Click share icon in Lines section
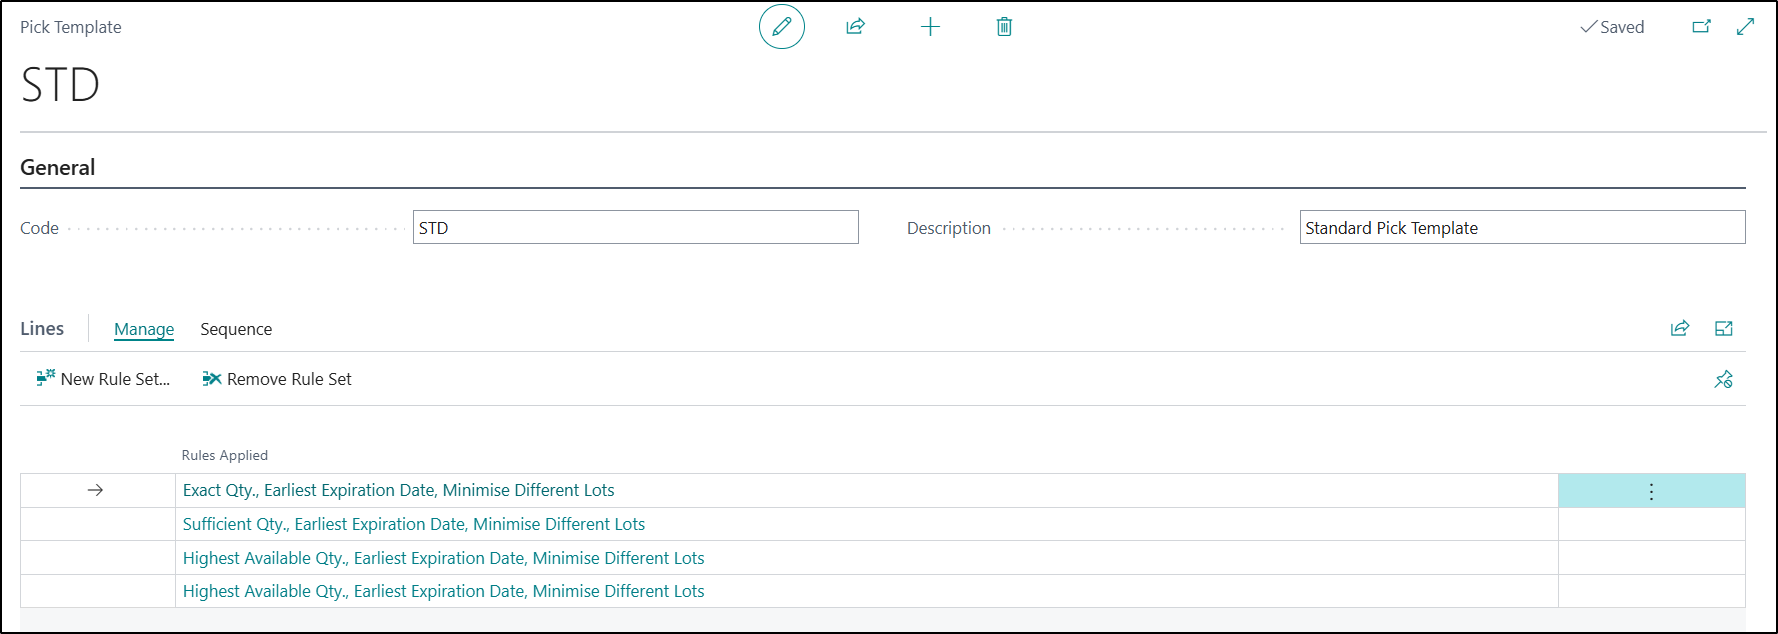The height and width of the screenshot is (634, 1778). coord(1680,329)
